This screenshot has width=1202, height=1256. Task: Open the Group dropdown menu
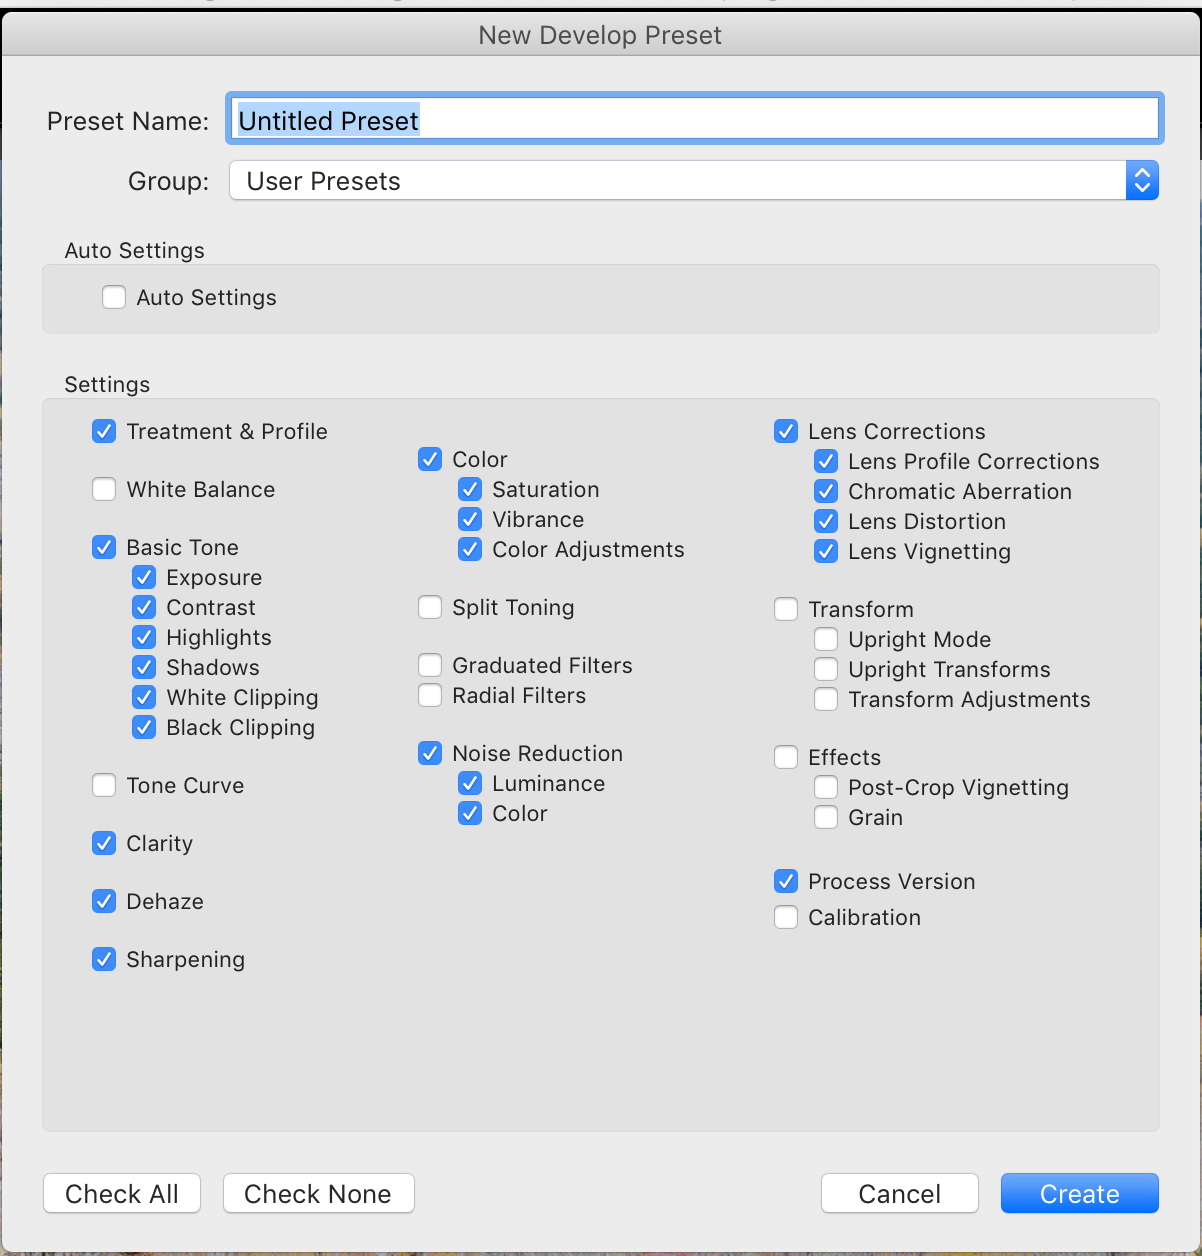(x=694, y=181)
